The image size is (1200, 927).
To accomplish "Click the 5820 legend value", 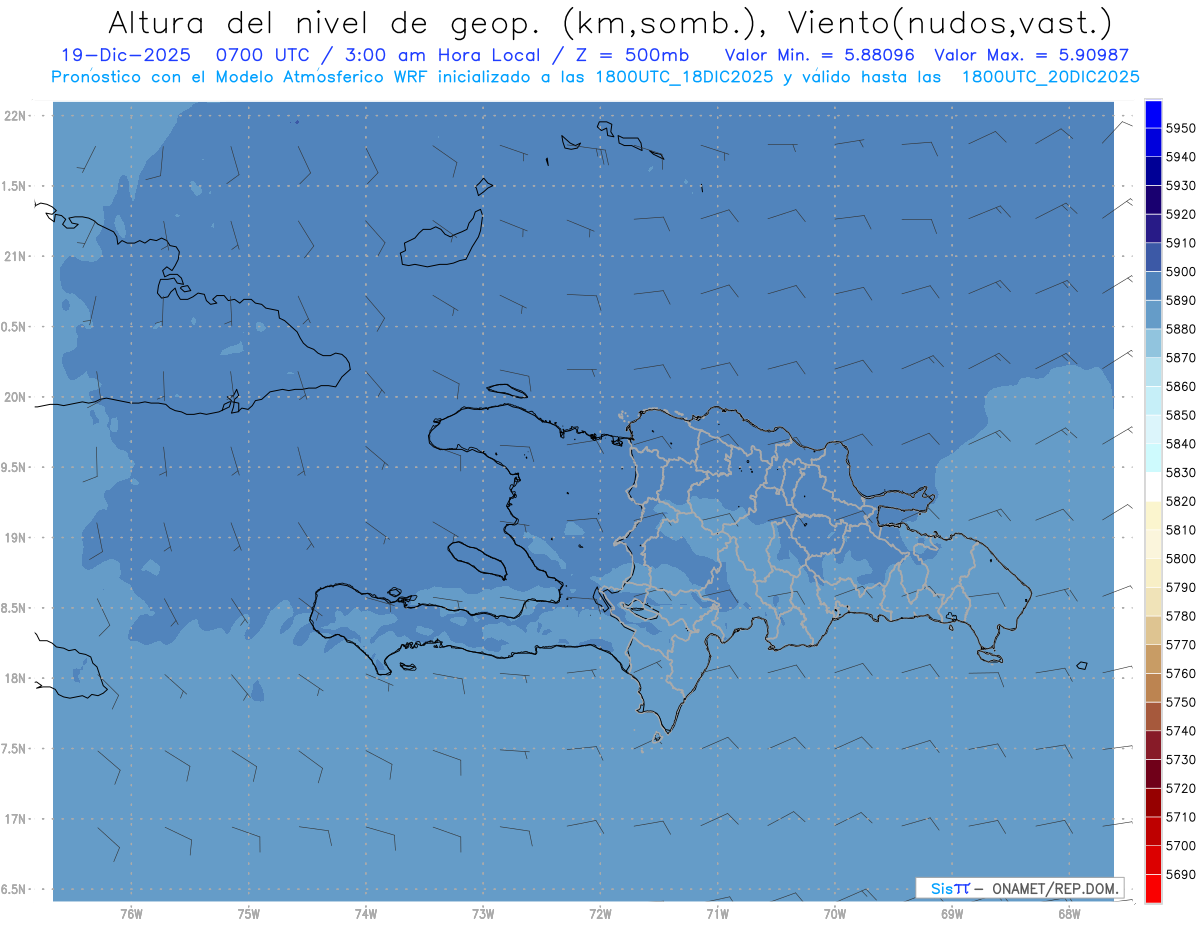I will (1180, 501).
